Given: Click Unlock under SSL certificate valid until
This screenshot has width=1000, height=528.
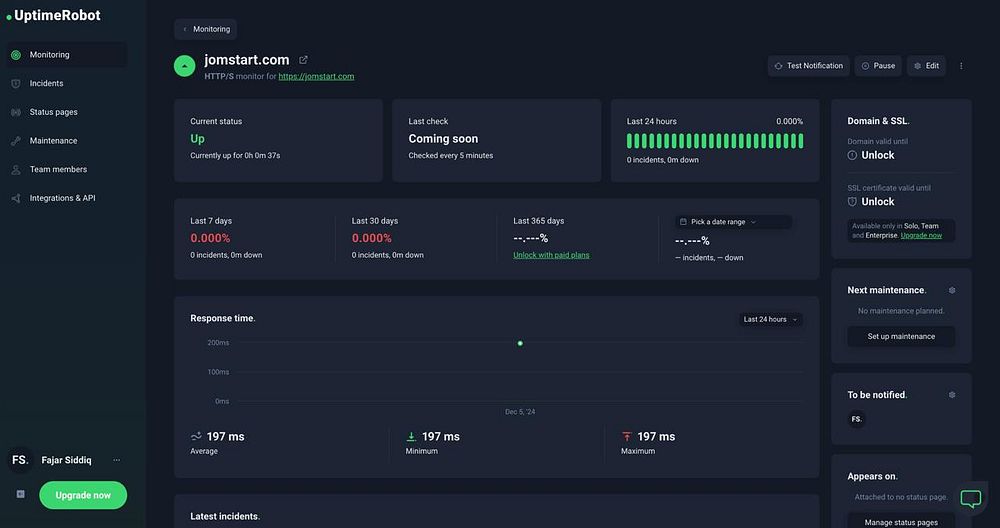Looking at the screenshot, I should click(x=878, y=202).
